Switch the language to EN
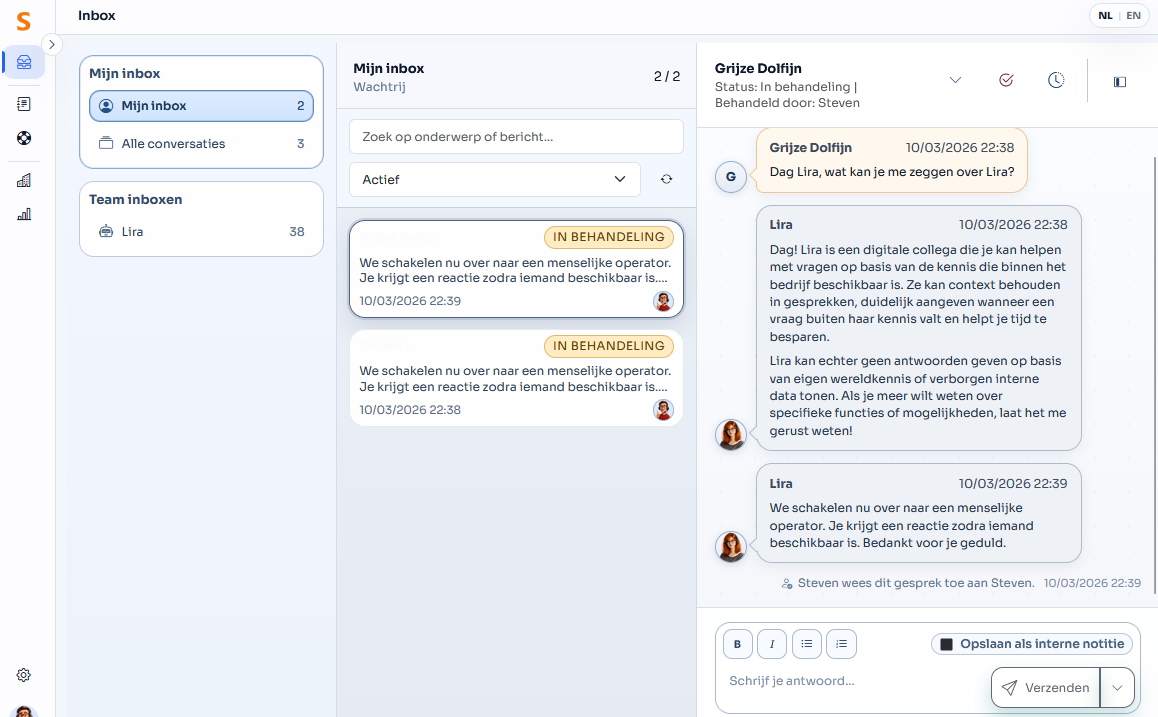This screenshot has width=1158, height=717. pos(1133,15)
